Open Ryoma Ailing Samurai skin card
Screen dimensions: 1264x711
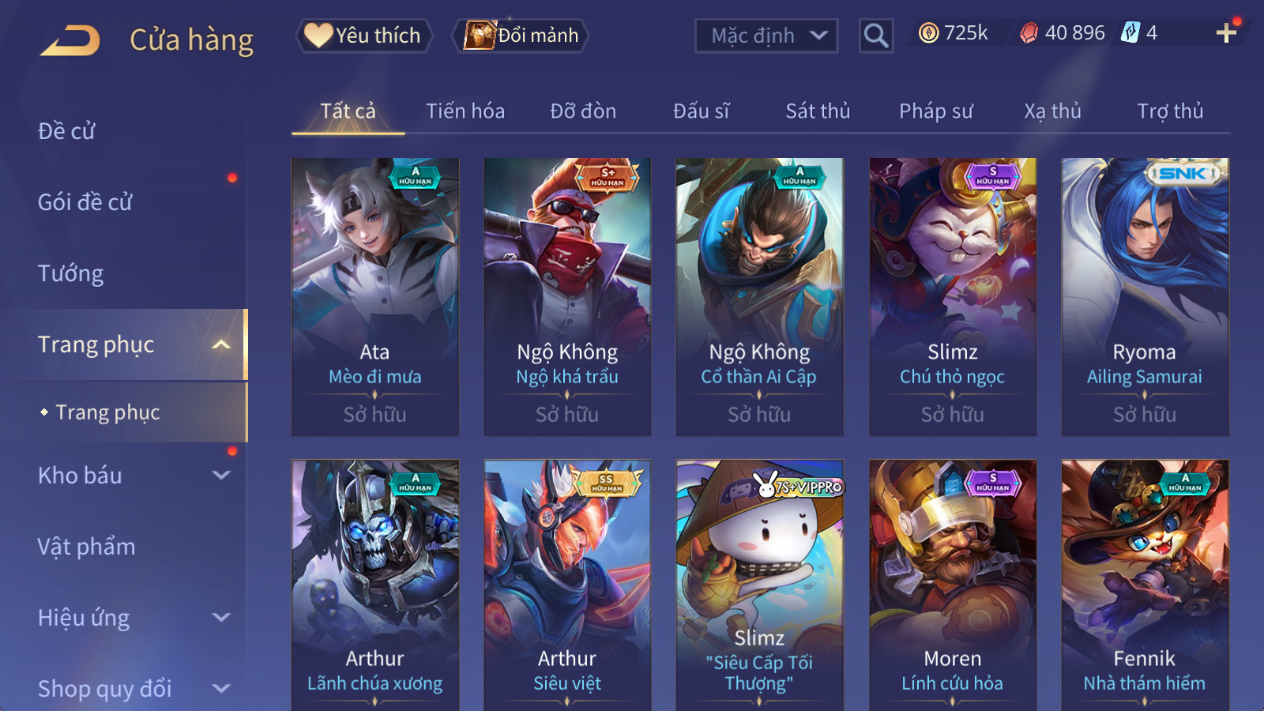pyautogui.click(x=1145, y=297)
